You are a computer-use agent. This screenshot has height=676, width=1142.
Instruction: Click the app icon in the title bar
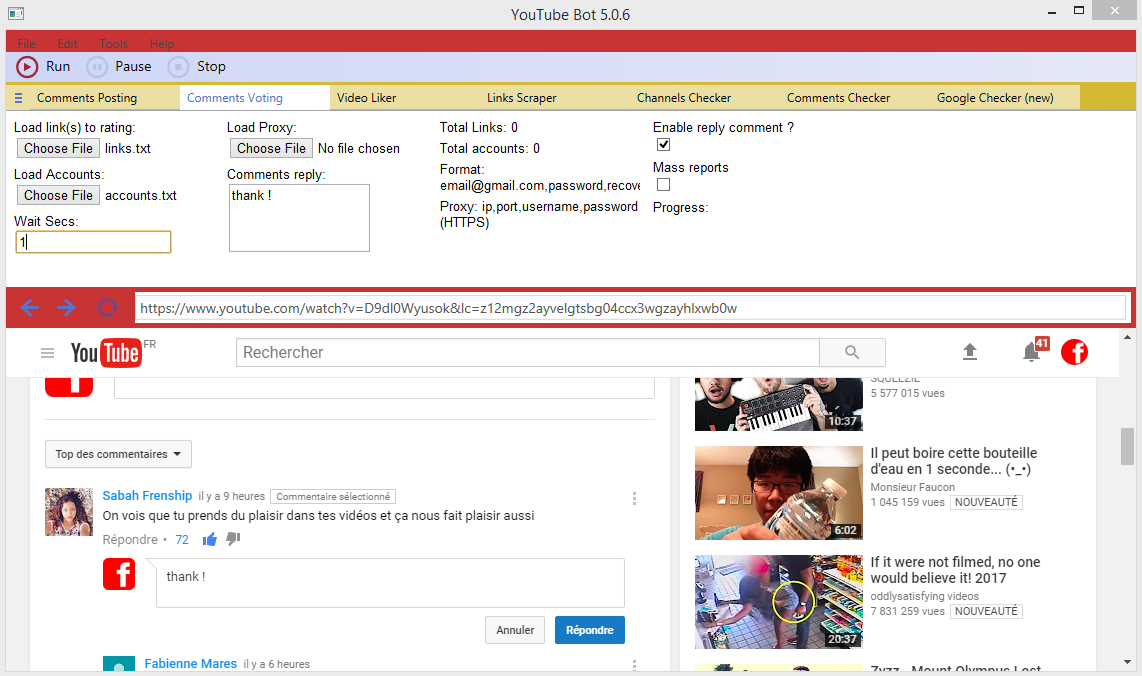coord(16,13)
